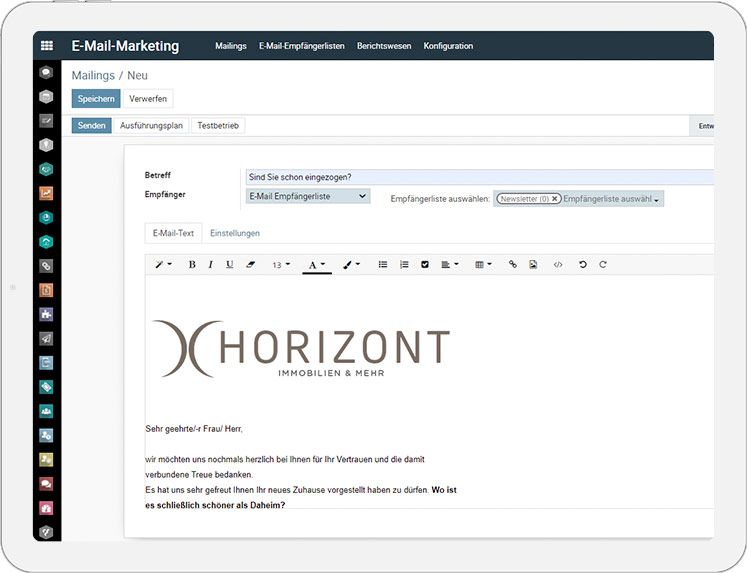
Task: Open the teal price tag sidebar app
Action: tap(46, 387)
